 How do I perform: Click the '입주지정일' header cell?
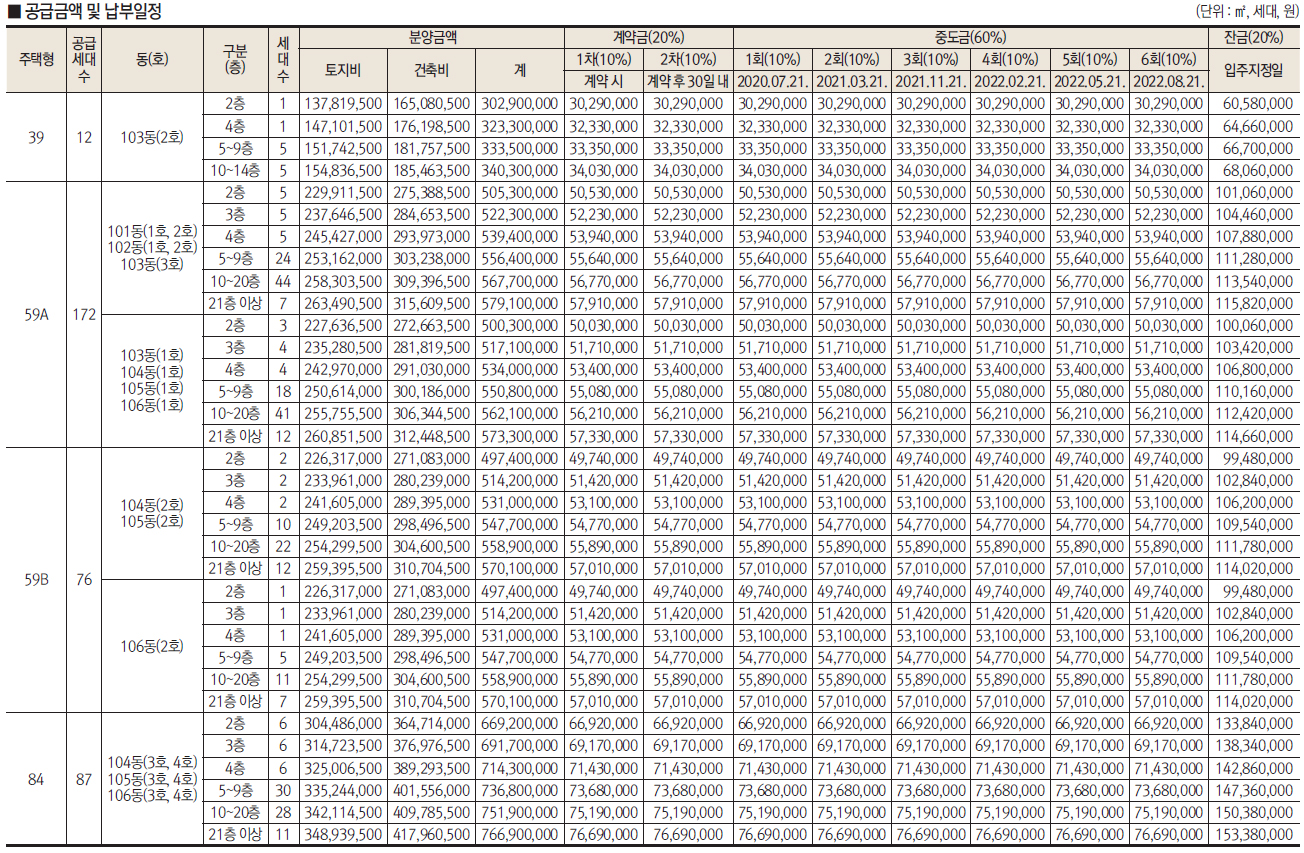tap(1253, 70)
